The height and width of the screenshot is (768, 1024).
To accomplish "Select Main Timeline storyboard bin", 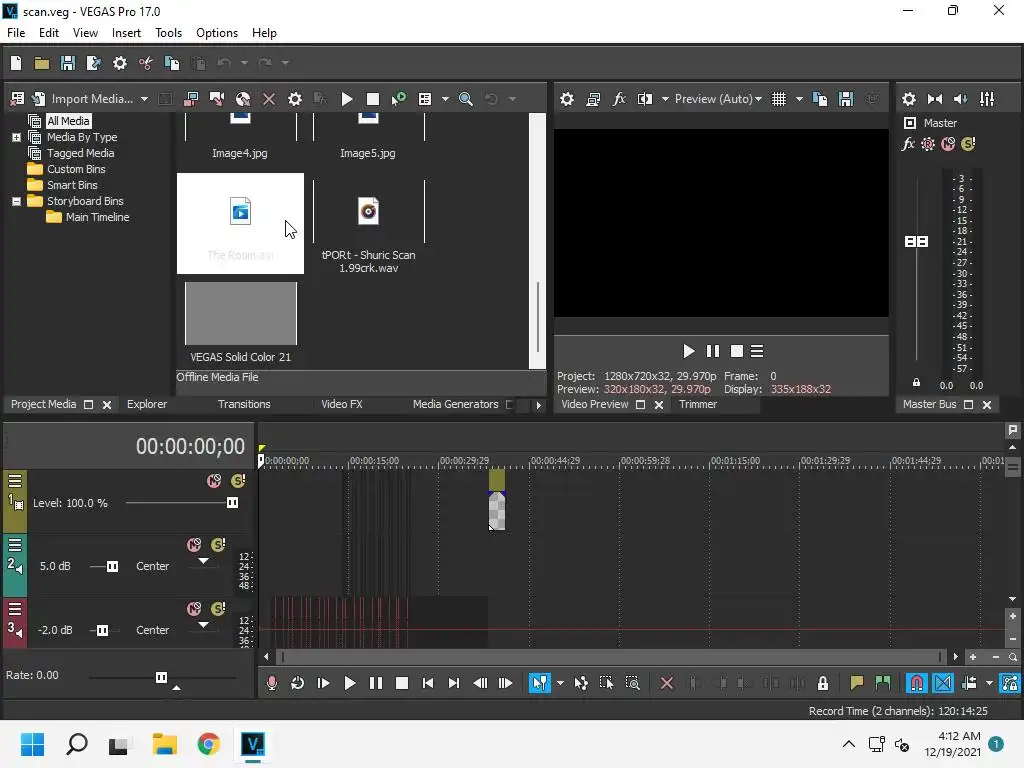I will (97, 217).
